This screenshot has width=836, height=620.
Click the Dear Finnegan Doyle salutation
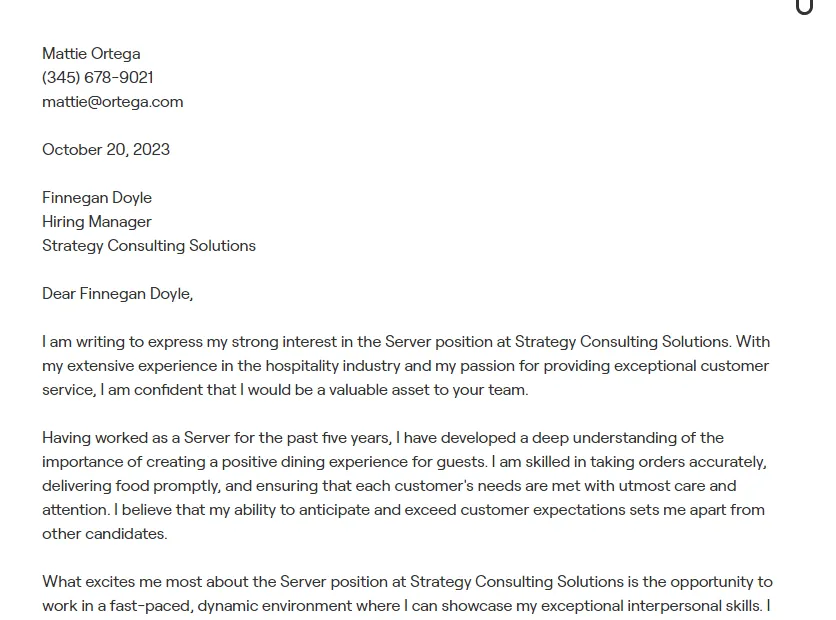point(117,294)
